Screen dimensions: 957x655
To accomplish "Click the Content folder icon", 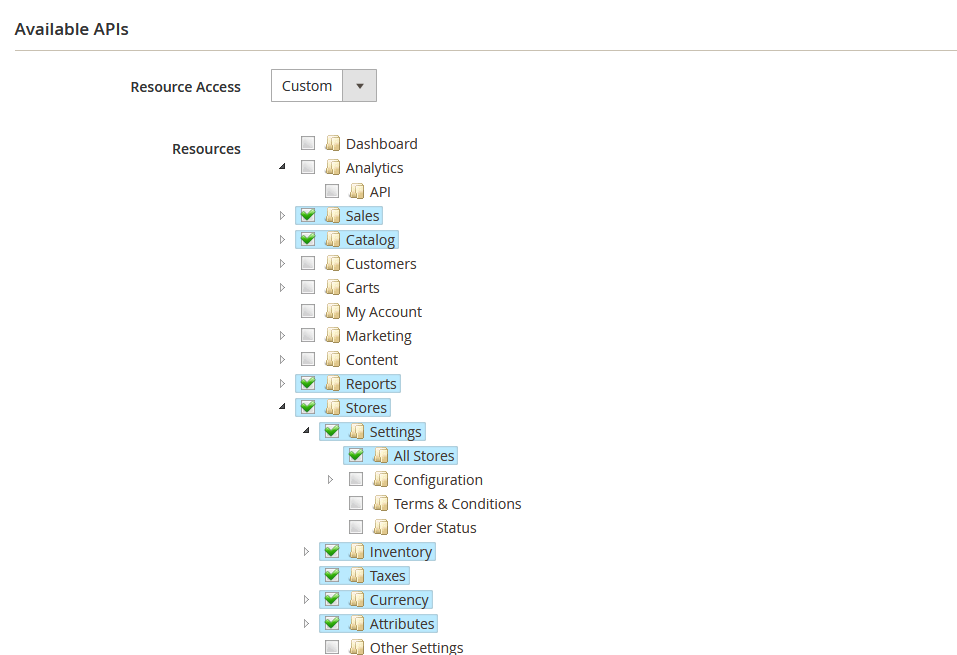I will [x=333, y=359].
